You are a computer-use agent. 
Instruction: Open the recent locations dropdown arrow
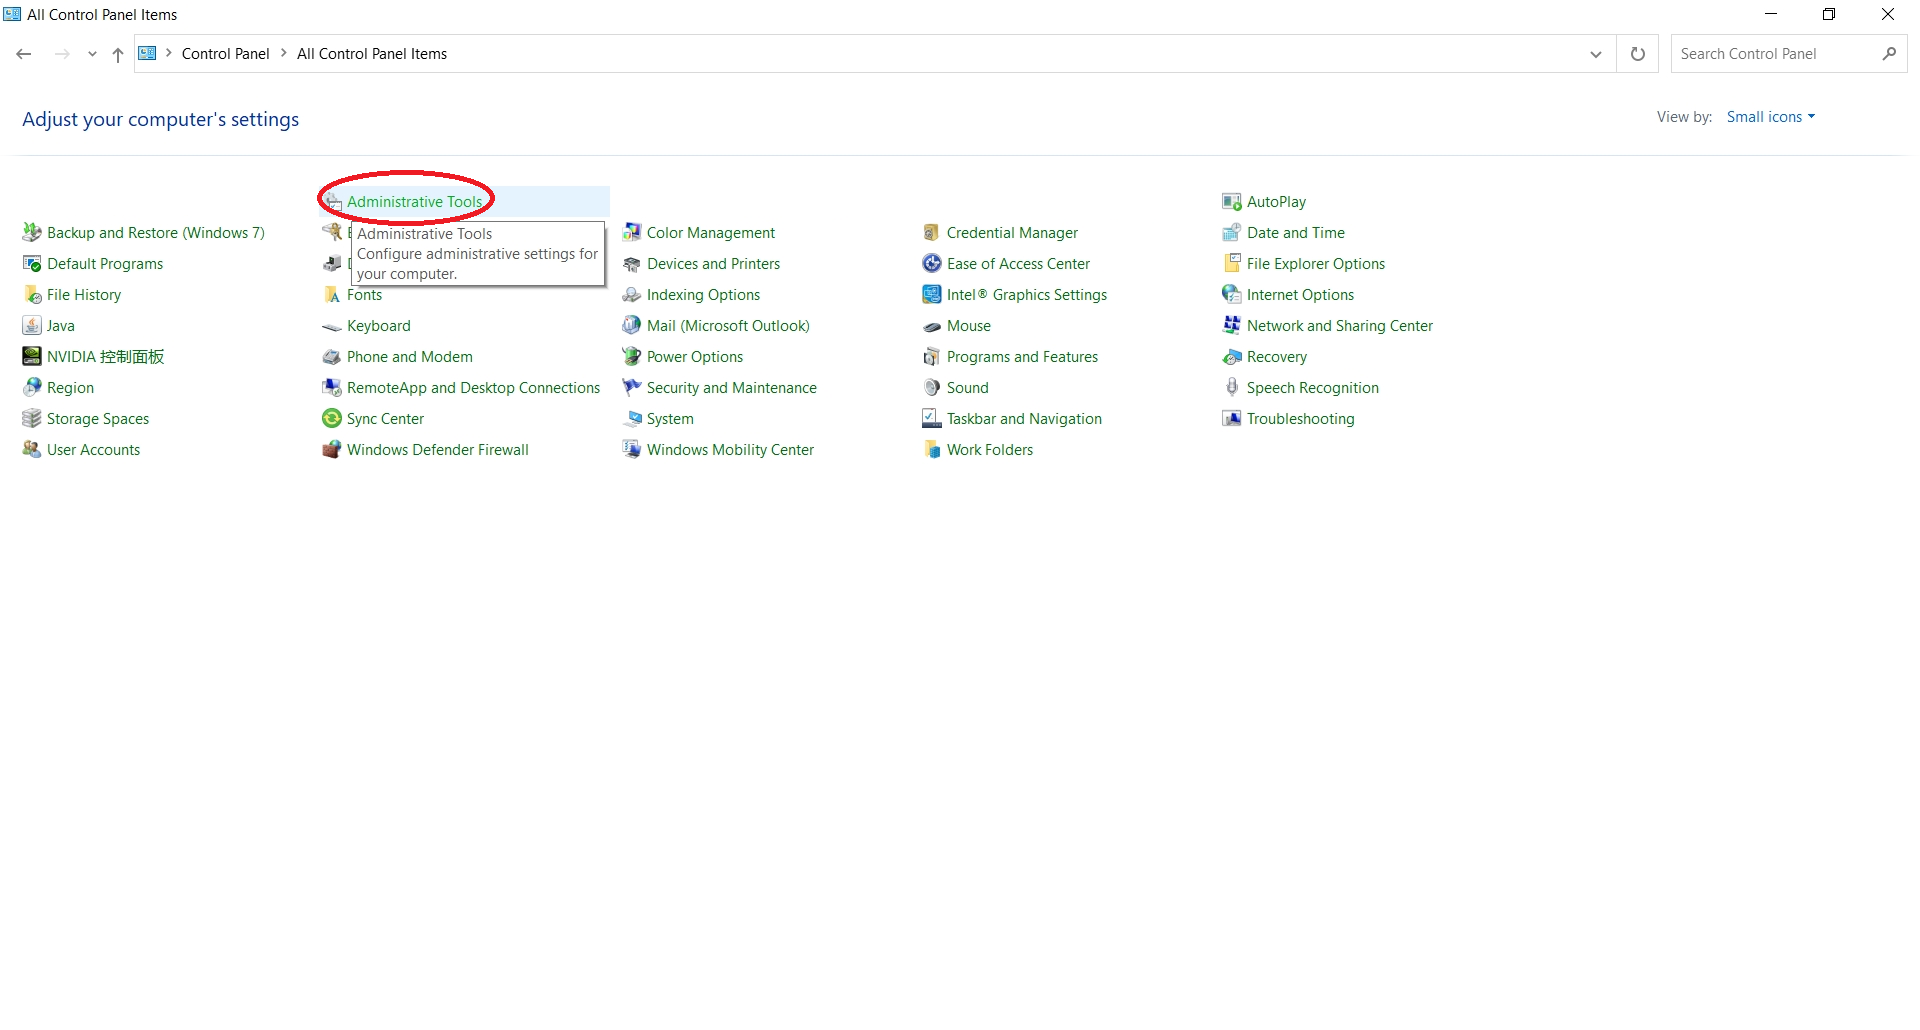[92, 54]
